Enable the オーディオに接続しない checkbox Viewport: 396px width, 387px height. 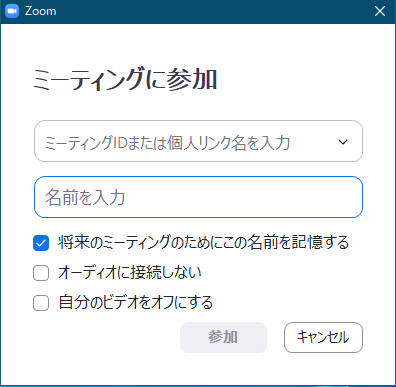click(x=41, y=273)
